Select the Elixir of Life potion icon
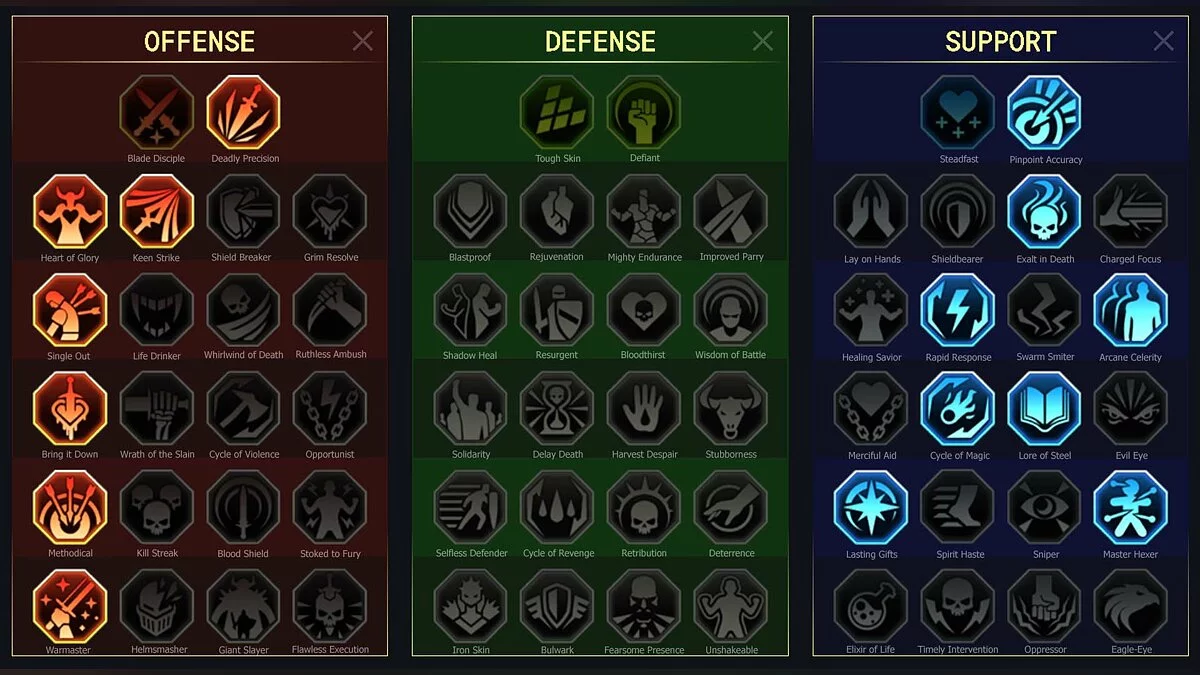 click(871, 606)
